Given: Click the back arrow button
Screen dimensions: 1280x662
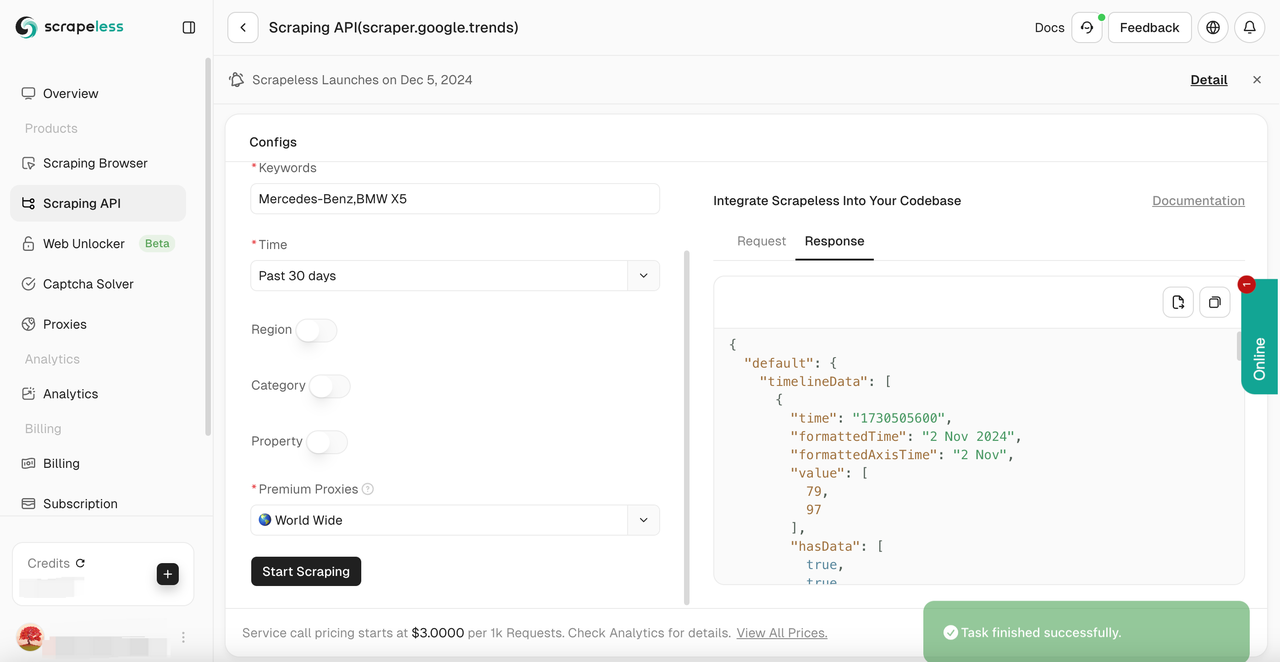Looking at the screenshot, I should coord(243,28).
